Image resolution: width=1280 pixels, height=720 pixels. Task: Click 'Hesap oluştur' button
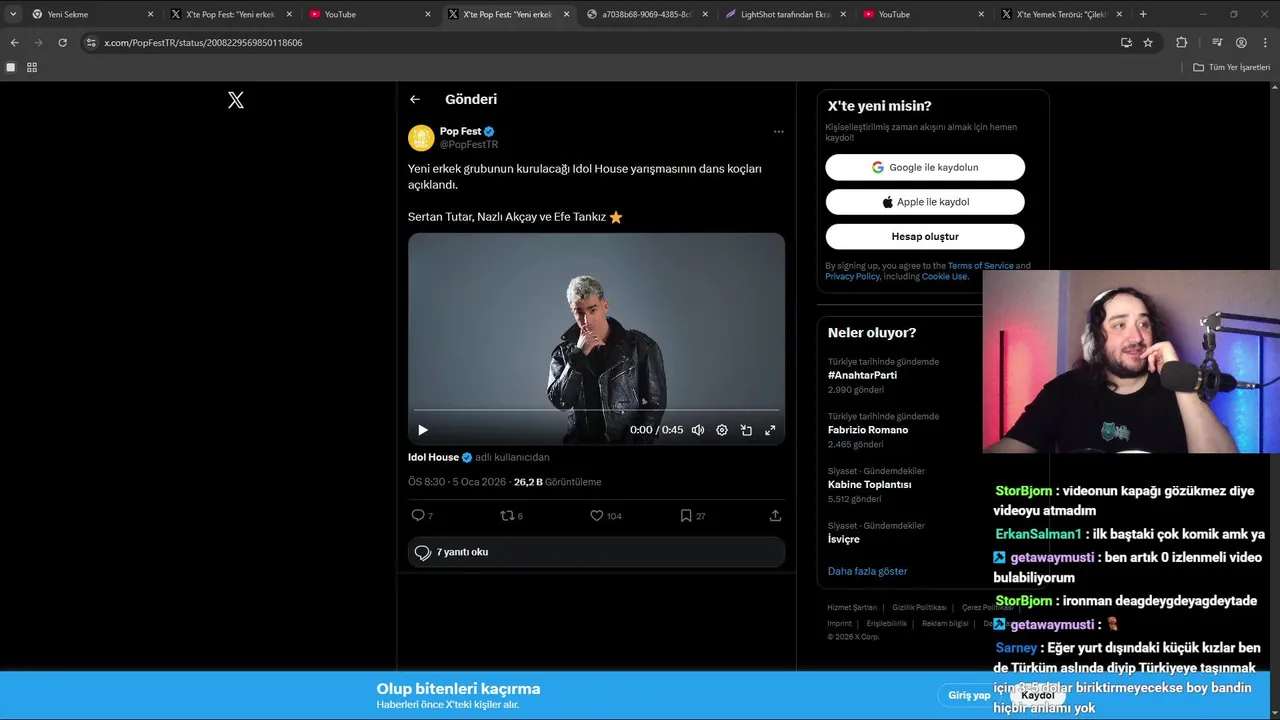[x=925, y=237]
